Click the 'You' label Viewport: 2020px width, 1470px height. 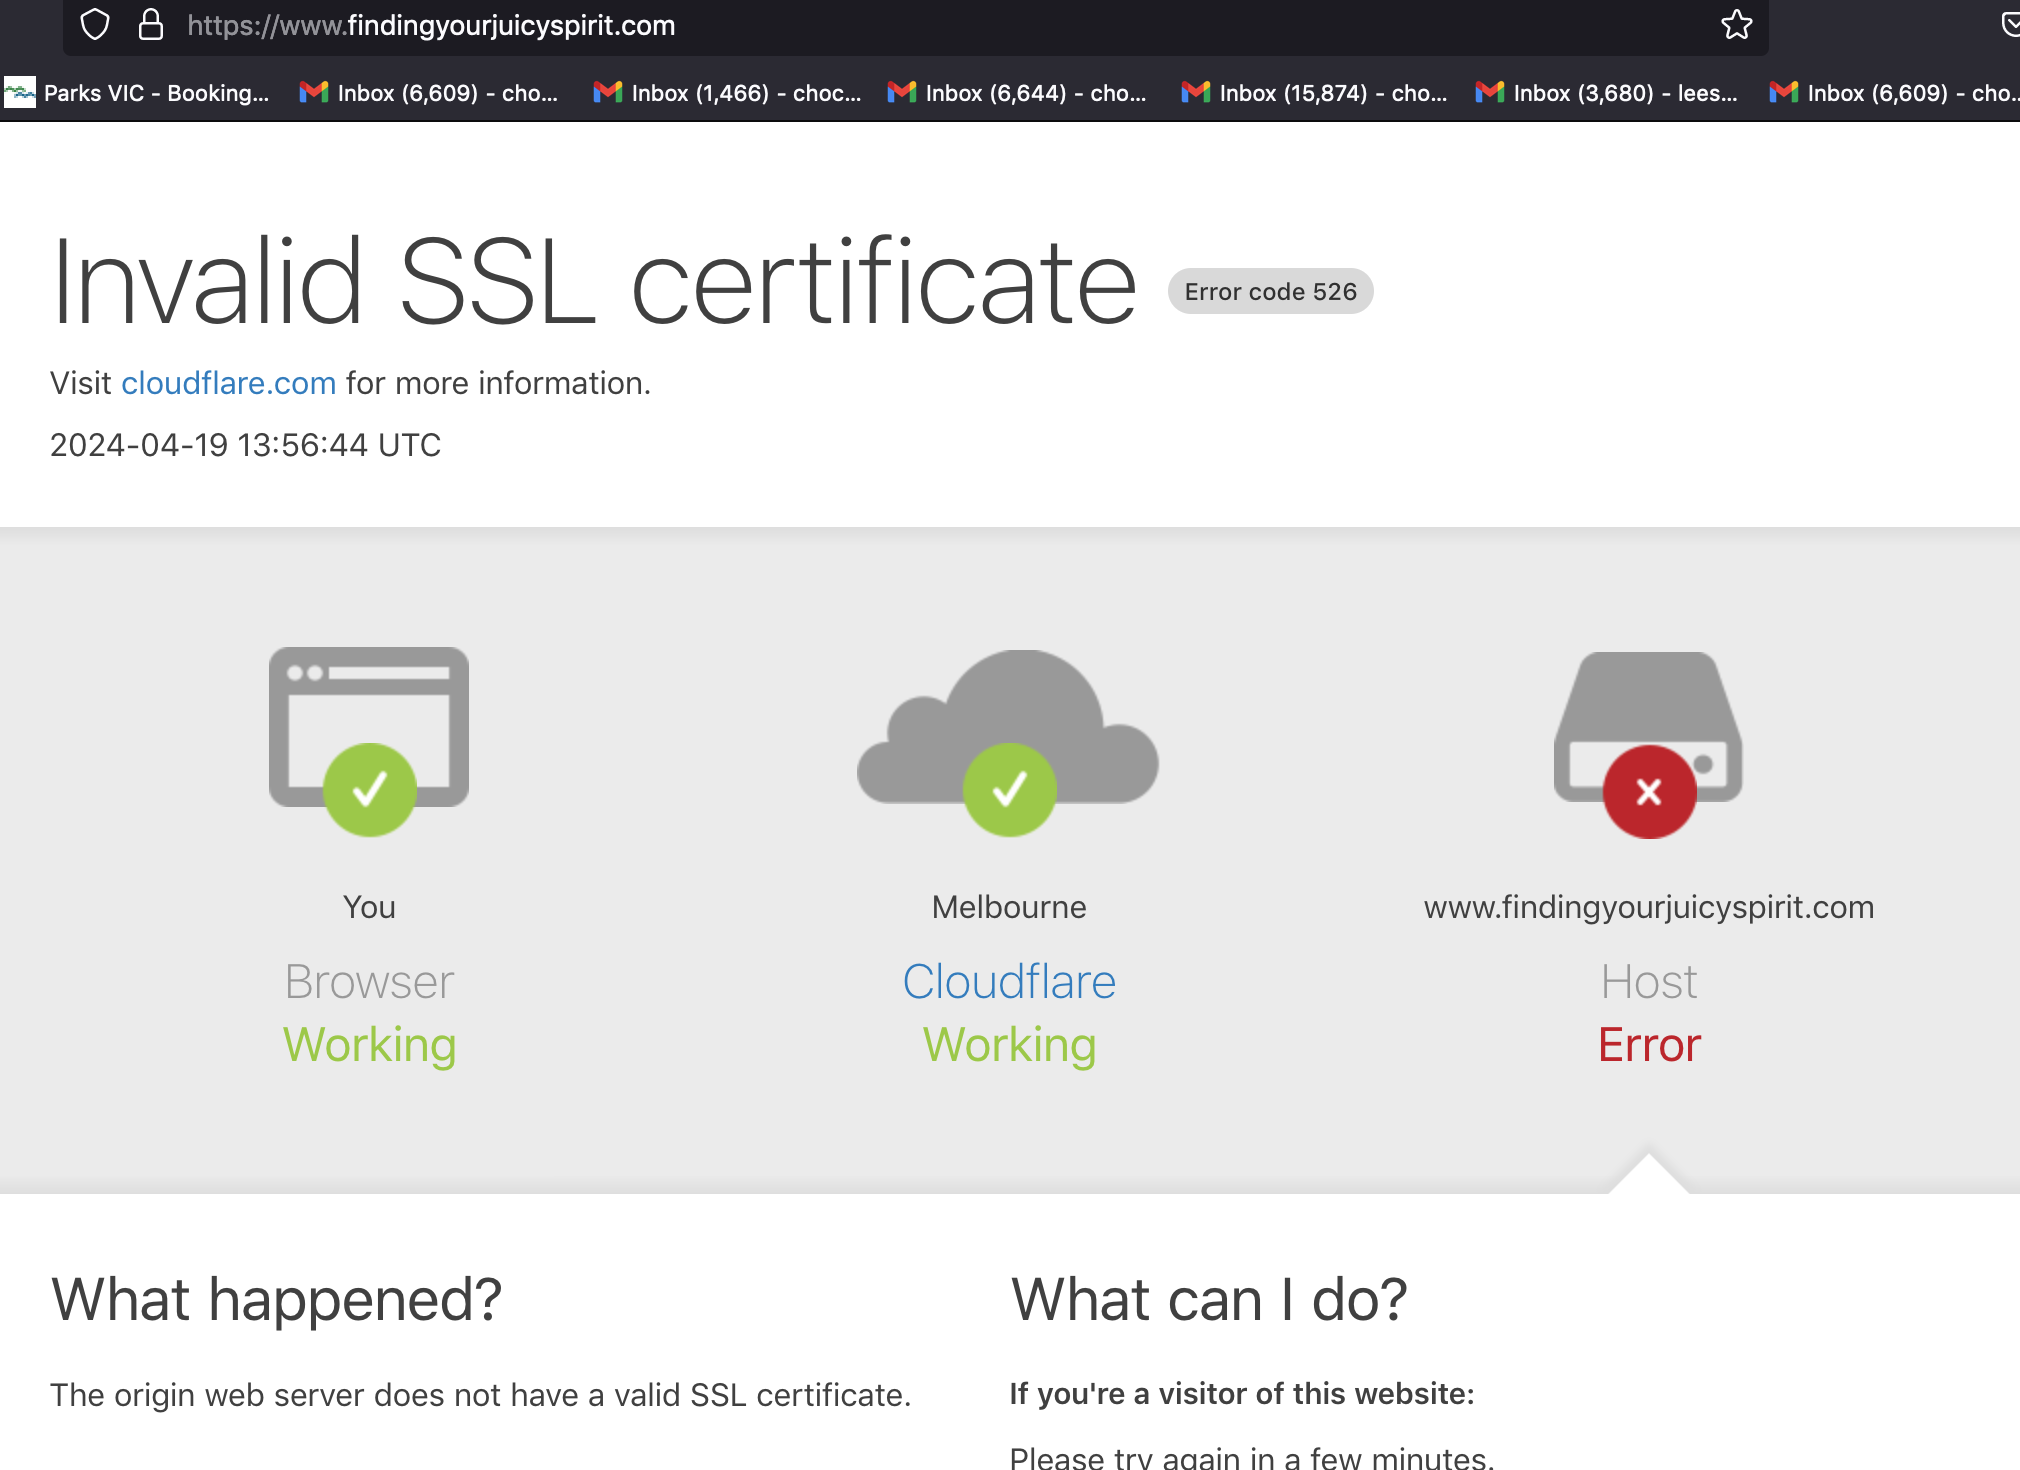point(369,907)
